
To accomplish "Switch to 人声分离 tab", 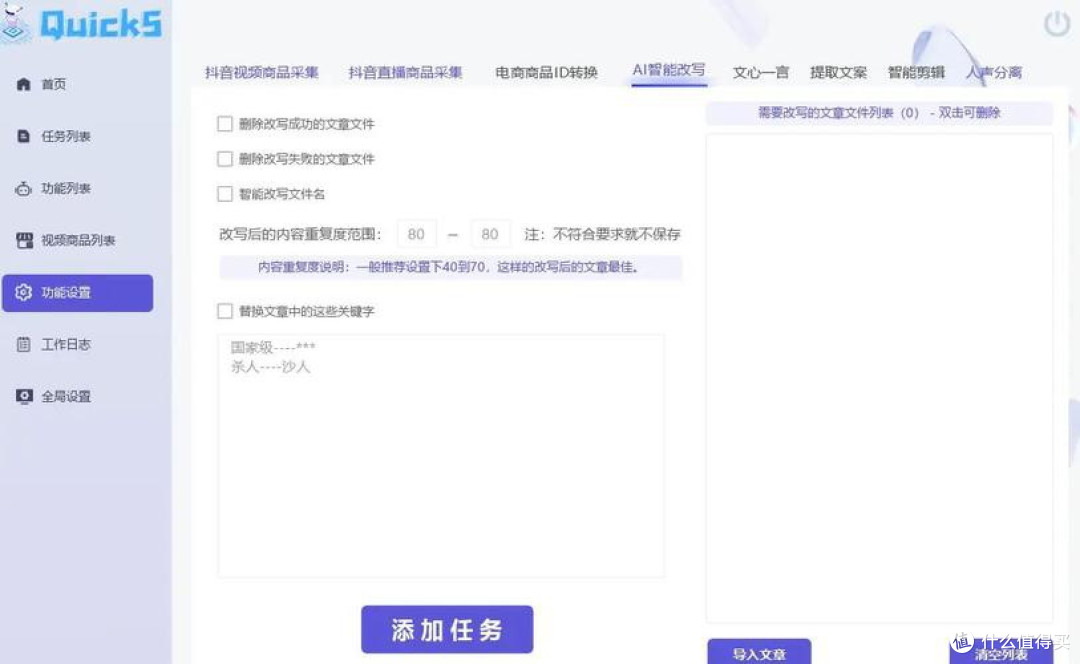I will (994, 72).
